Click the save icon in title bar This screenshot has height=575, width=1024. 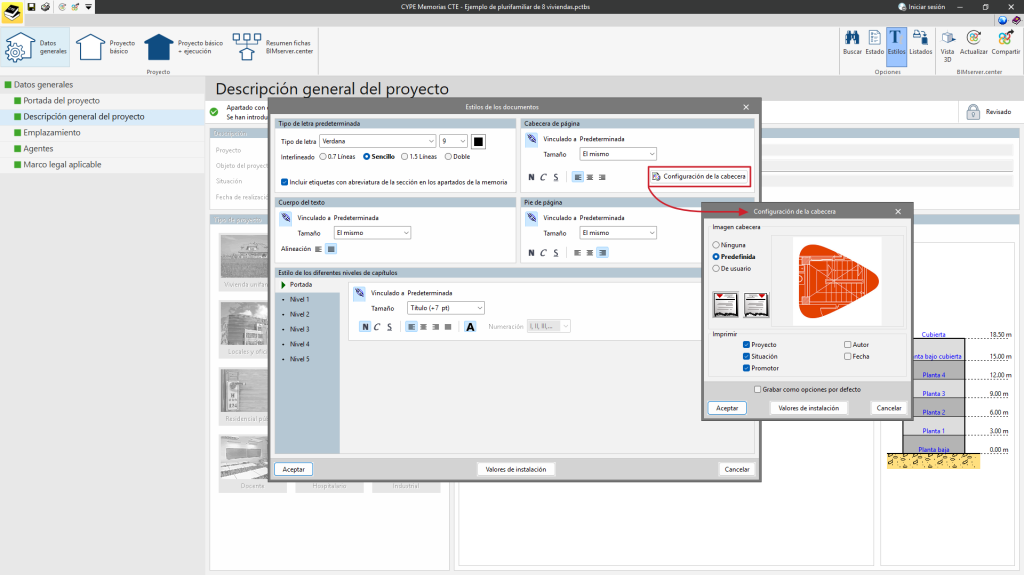click(31, 7)
